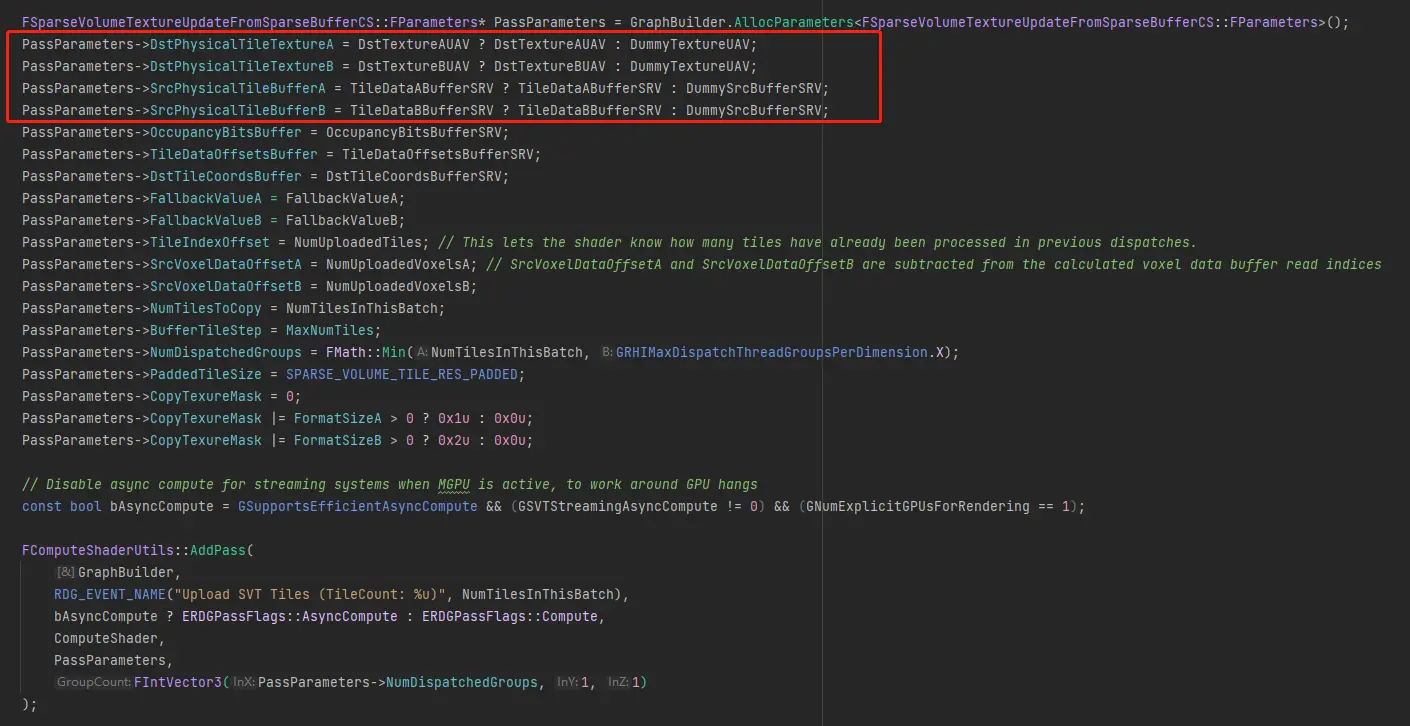The height and width of the screenshot is (726, 1410).
Task: Click the GSupportsEfficientAsyncCompute identifier
Action: [x=357, y=506]
